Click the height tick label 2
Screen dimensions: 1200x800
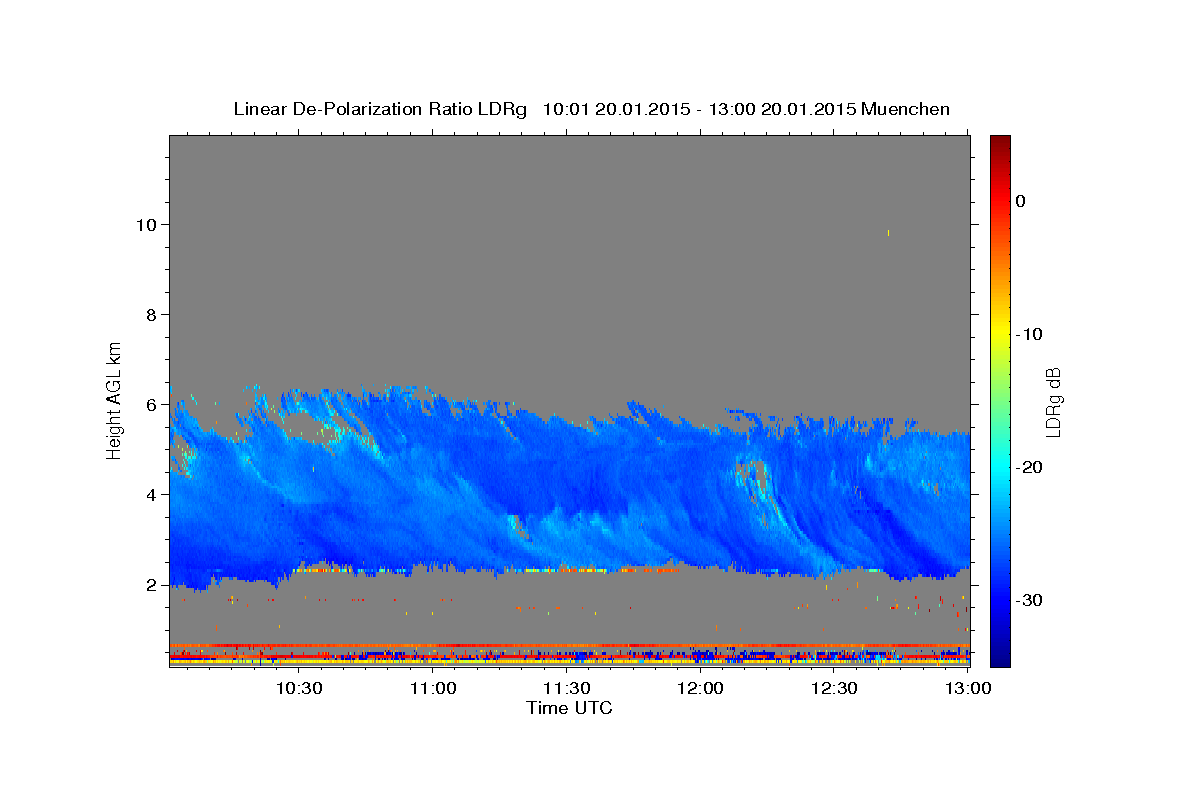tap(153, 585)
